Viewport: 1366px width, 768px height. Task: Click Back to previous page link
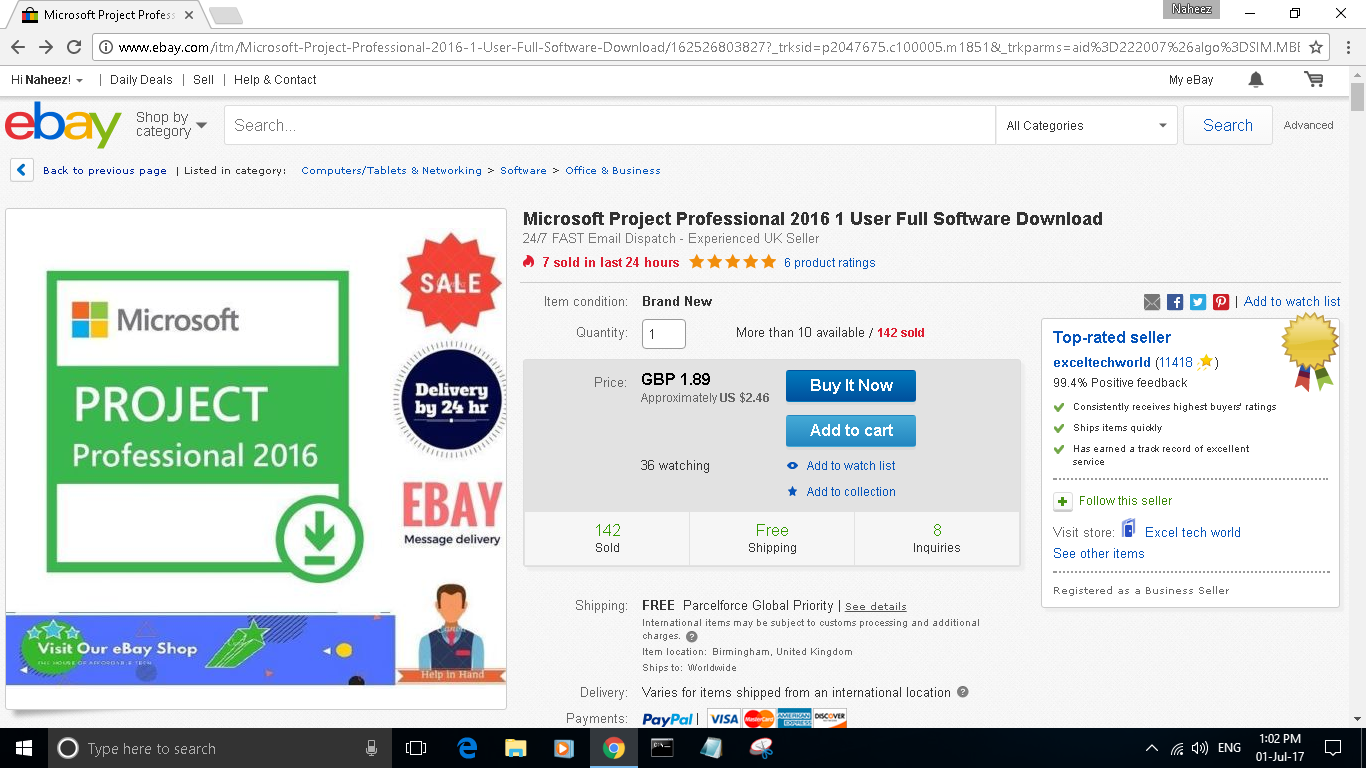[x=105, y=171]
